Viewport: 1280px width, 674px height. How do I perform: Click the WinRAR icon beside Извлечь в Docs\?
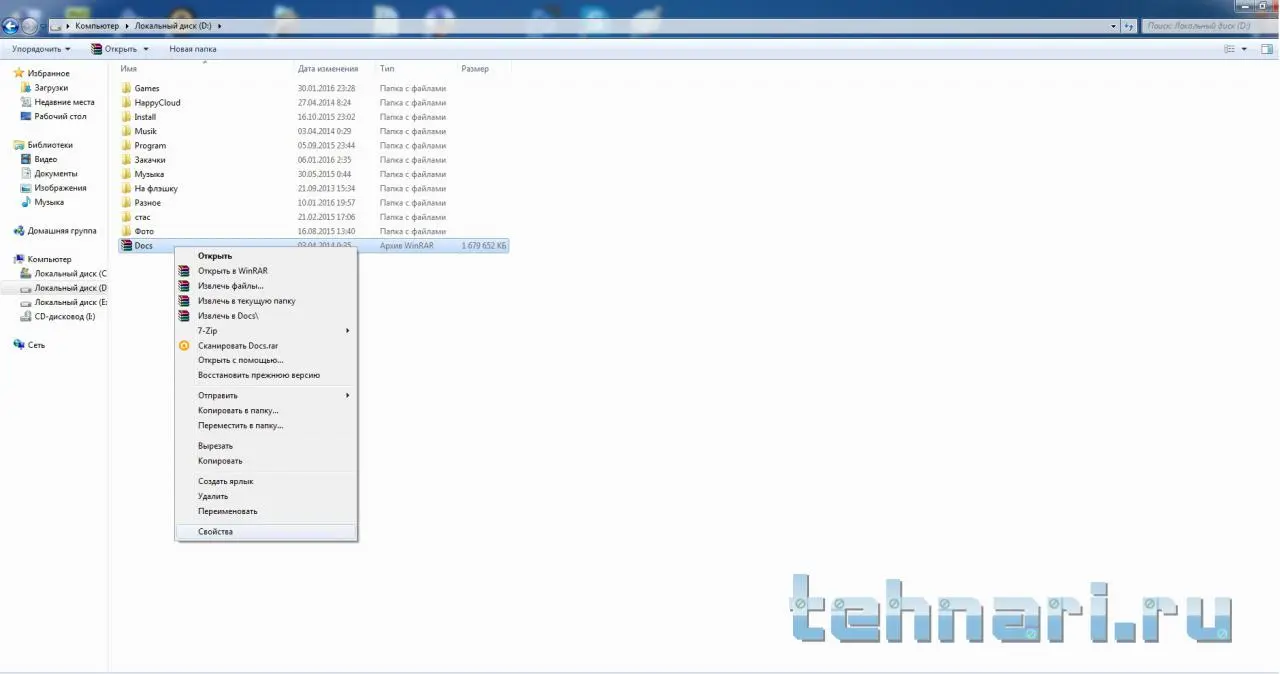pos(184,316)
